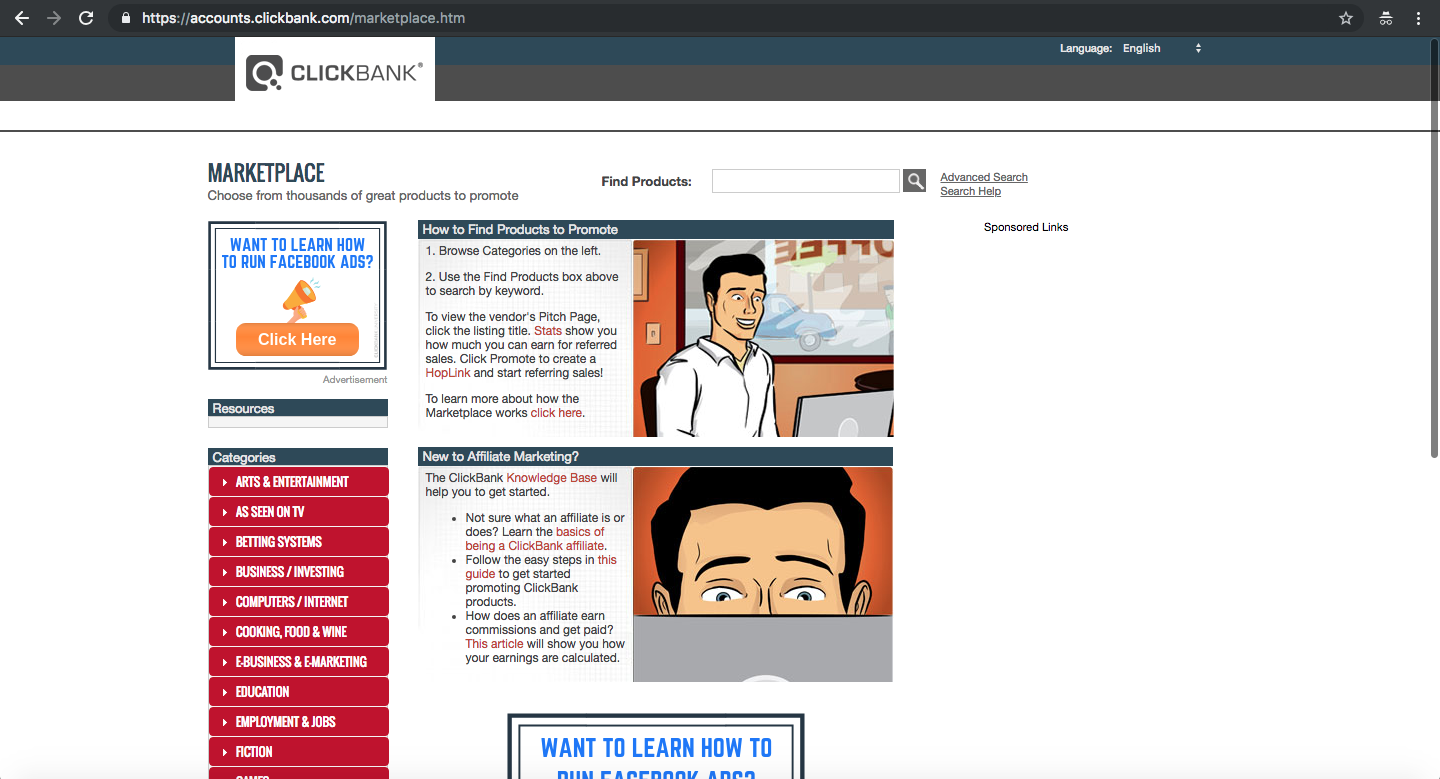Open the Employment & Jobs category
The image size is (1440, 779).
point(298,722)
